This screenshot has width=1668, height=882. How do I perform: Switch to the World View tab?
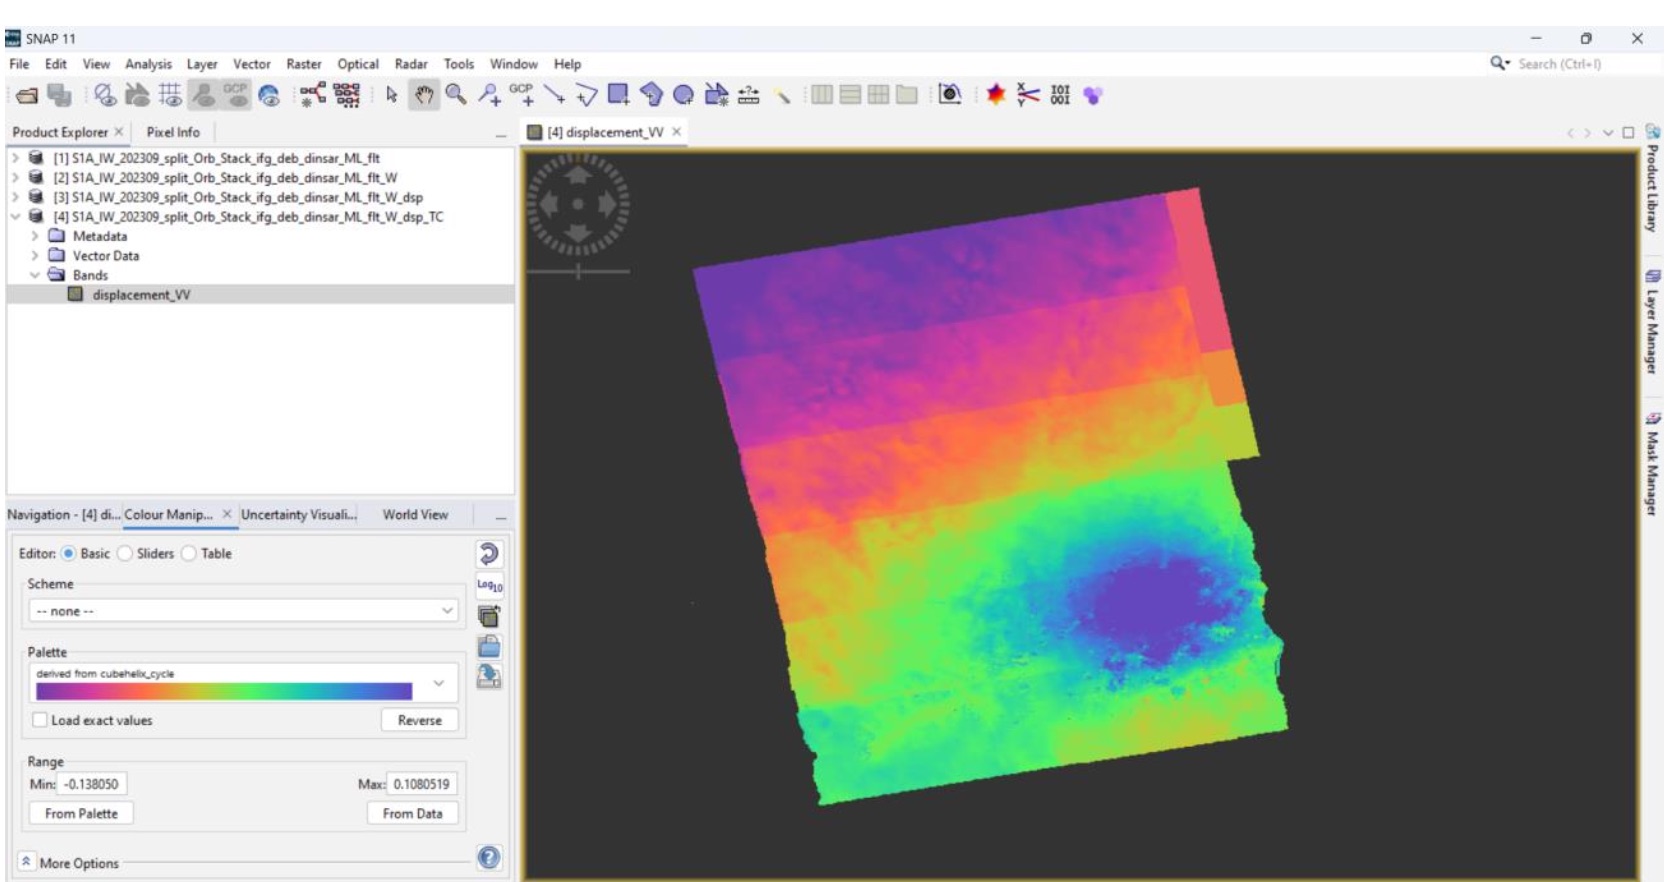point(415,515)
